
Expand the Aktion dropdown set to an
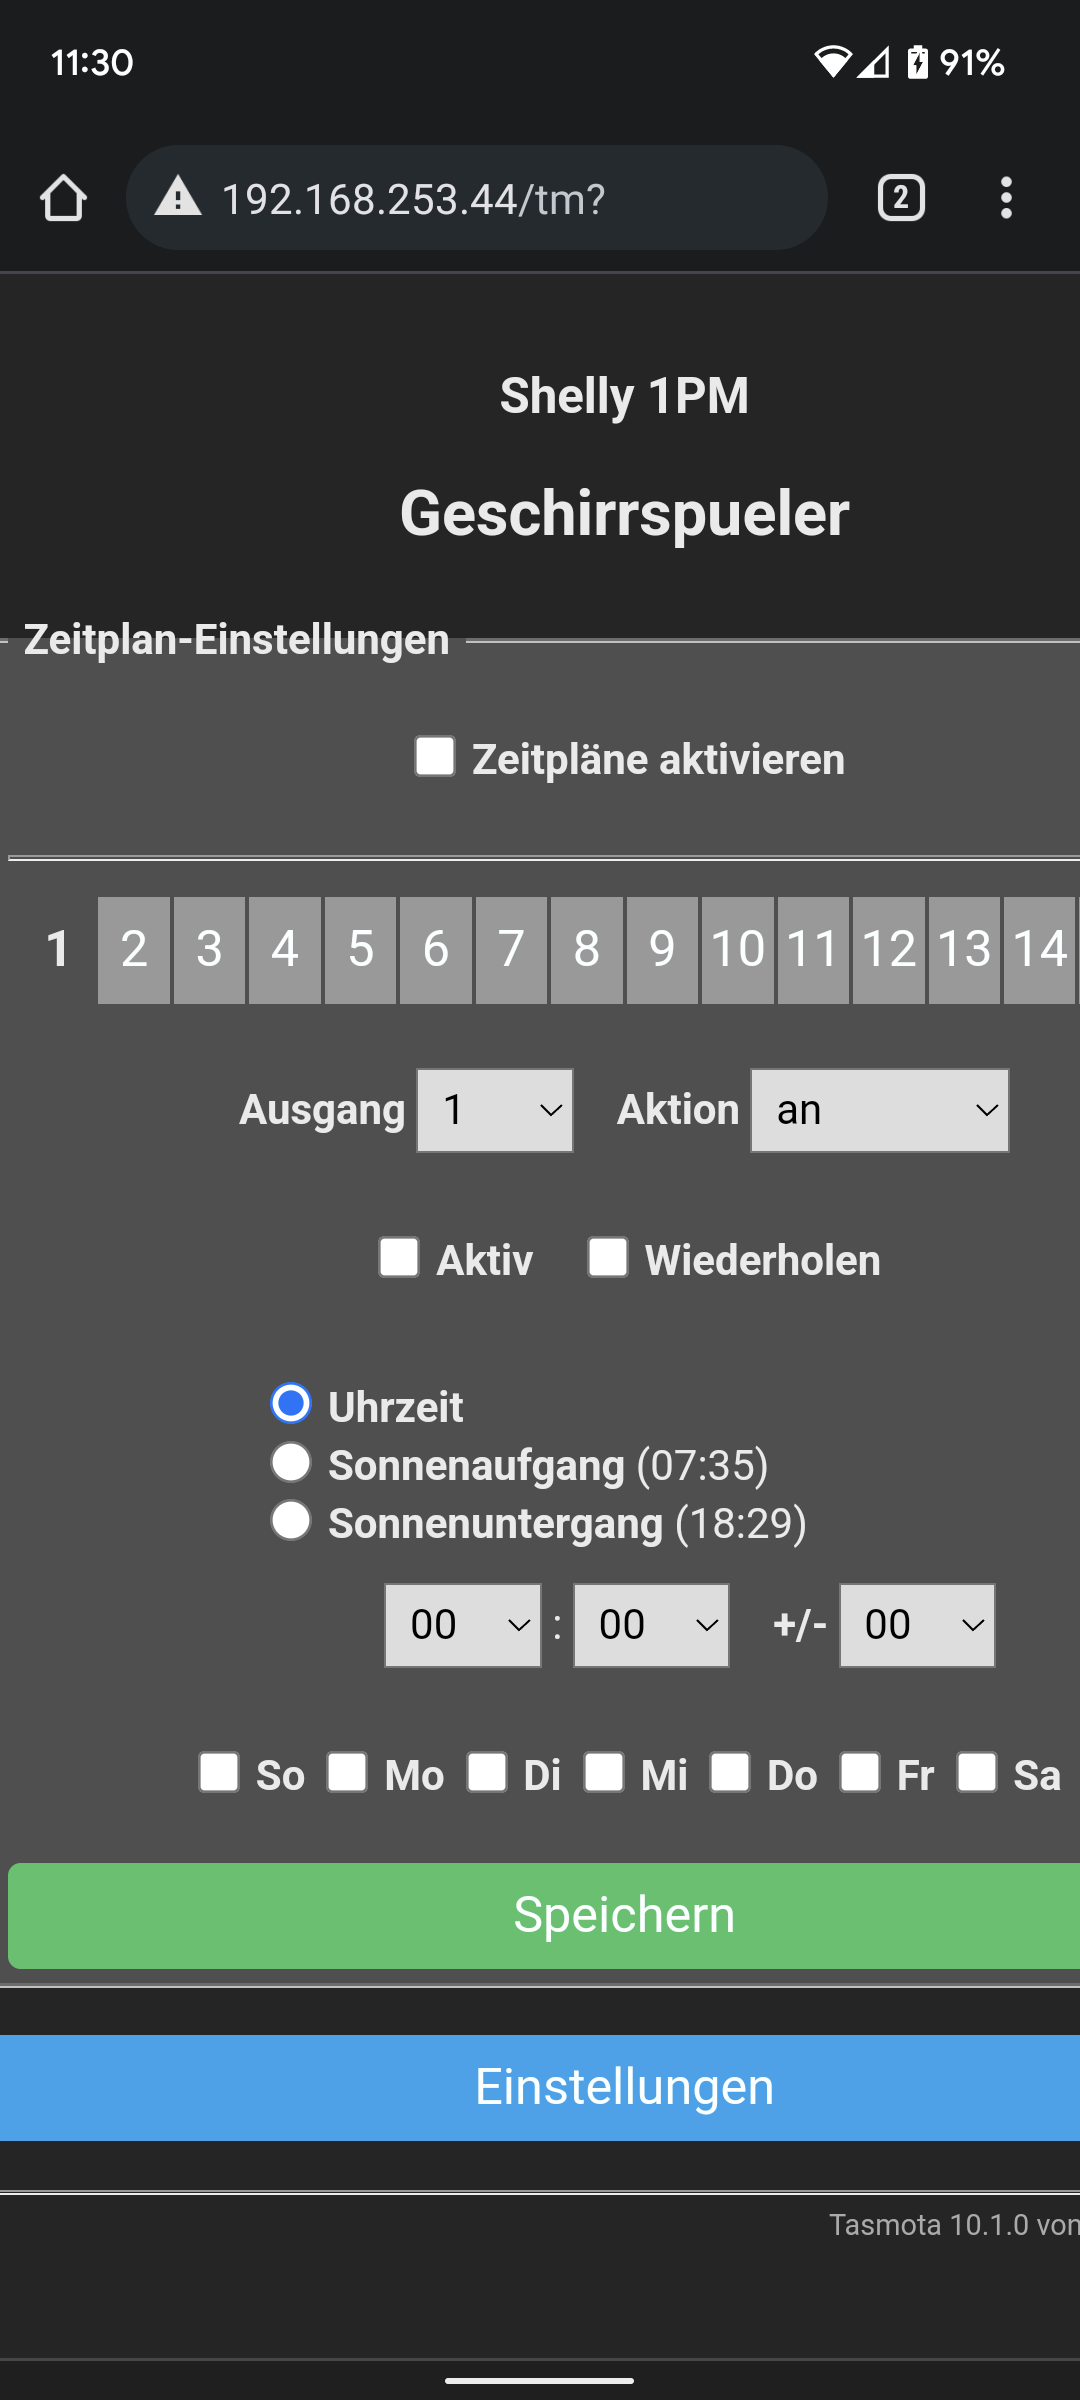[879, 1110]
